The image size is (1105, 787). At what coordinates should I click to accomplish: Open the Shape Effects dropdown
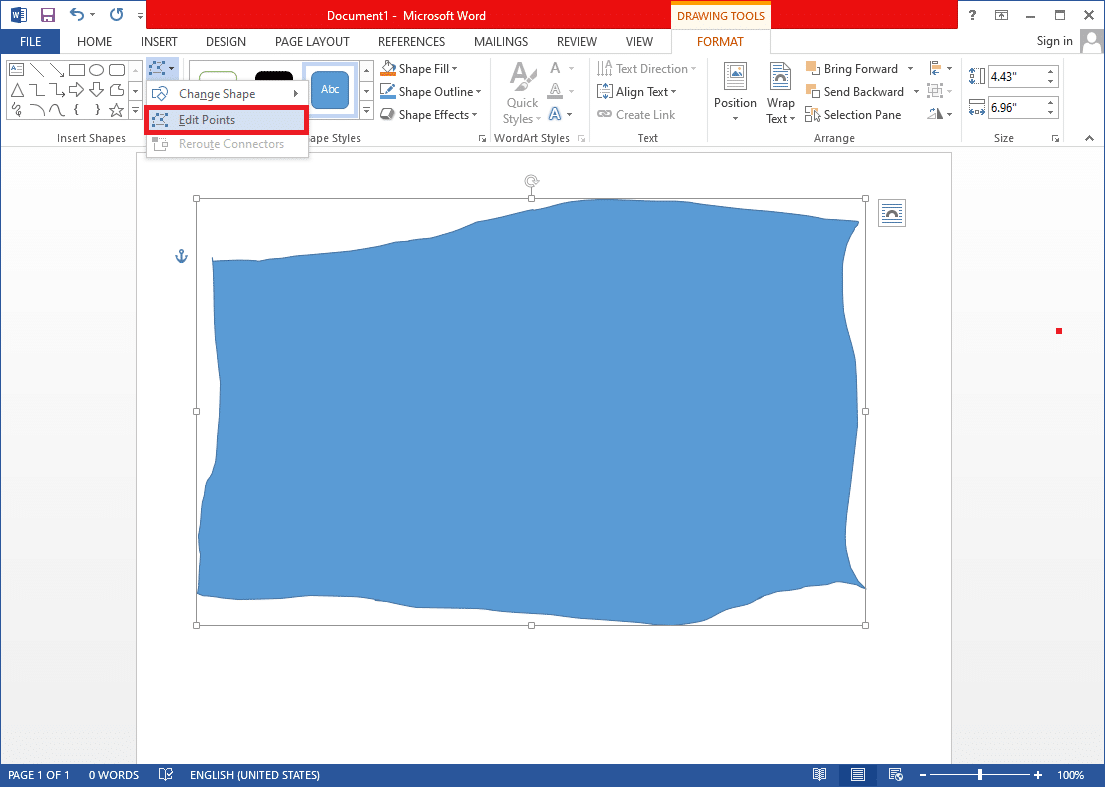(430, 114)
